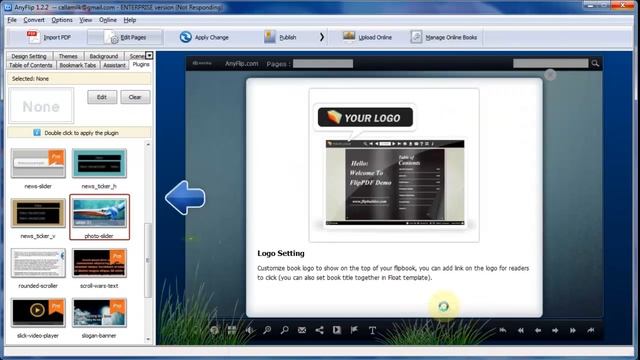The width and height of the screenshot is (640, 360).
Task: Select the news_ticker_h plugin thumbnail
Action: pyautogui.click(x=99, y=164)
